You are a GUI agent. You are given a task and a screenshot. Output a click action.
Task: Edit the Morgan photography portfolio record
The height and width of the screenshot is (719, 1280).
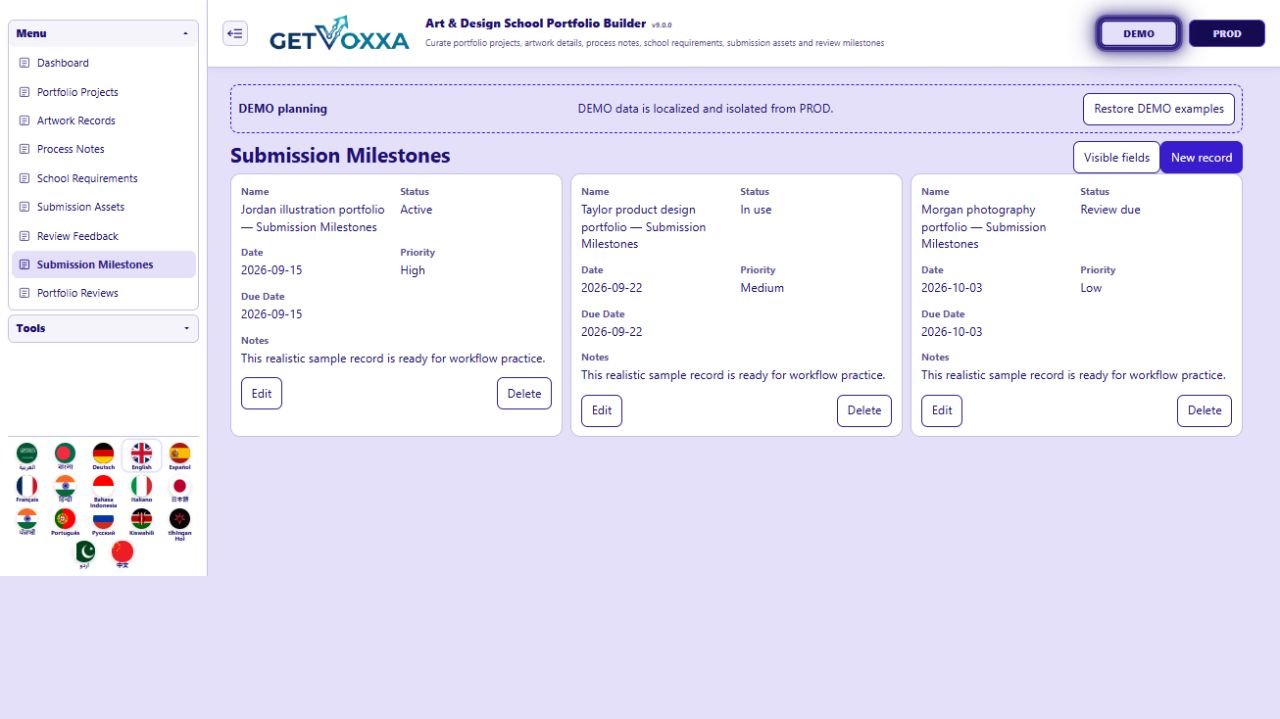(x=941, y=410)
